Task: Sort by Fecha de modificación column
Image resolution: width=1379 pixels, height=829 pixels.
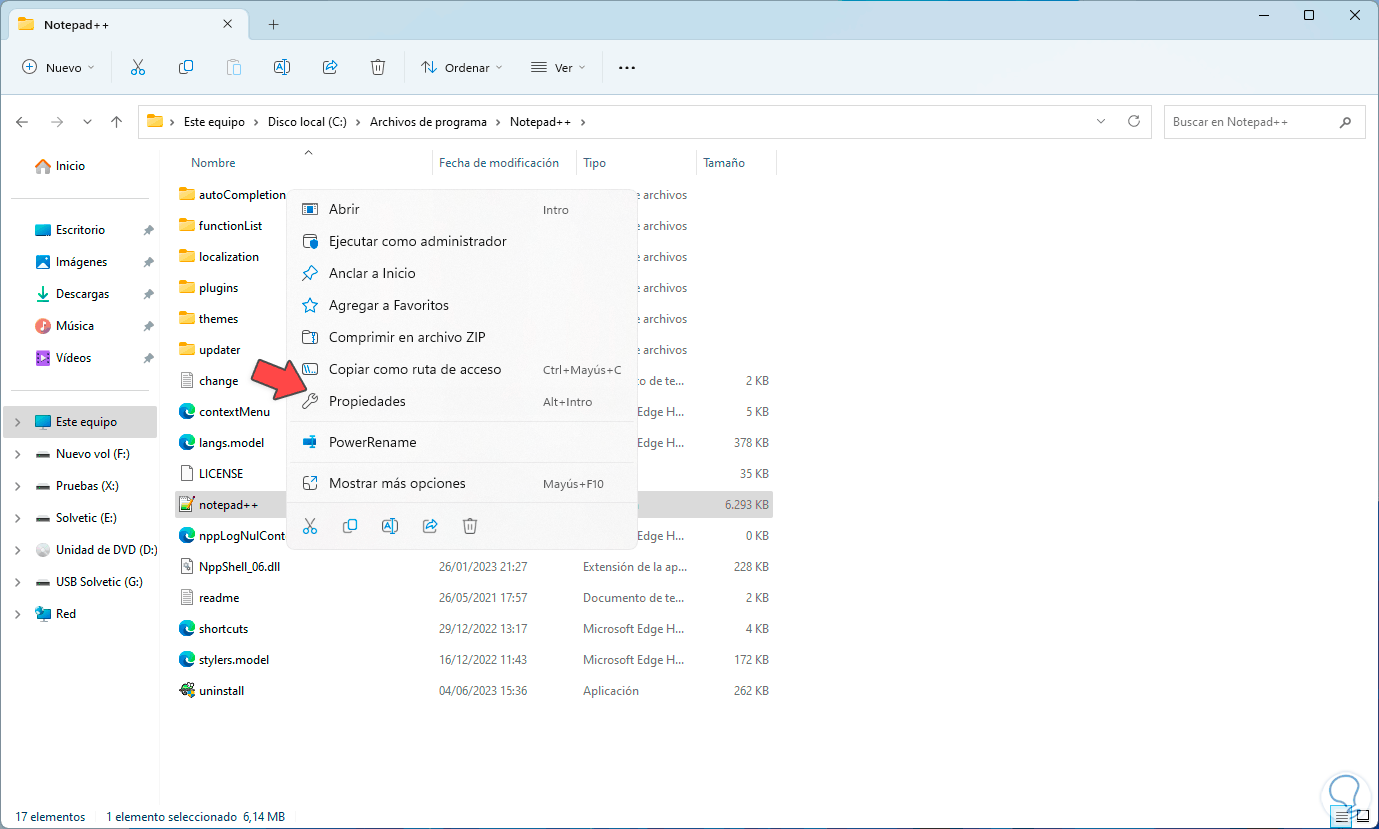Action: click(x=499, y=163)
